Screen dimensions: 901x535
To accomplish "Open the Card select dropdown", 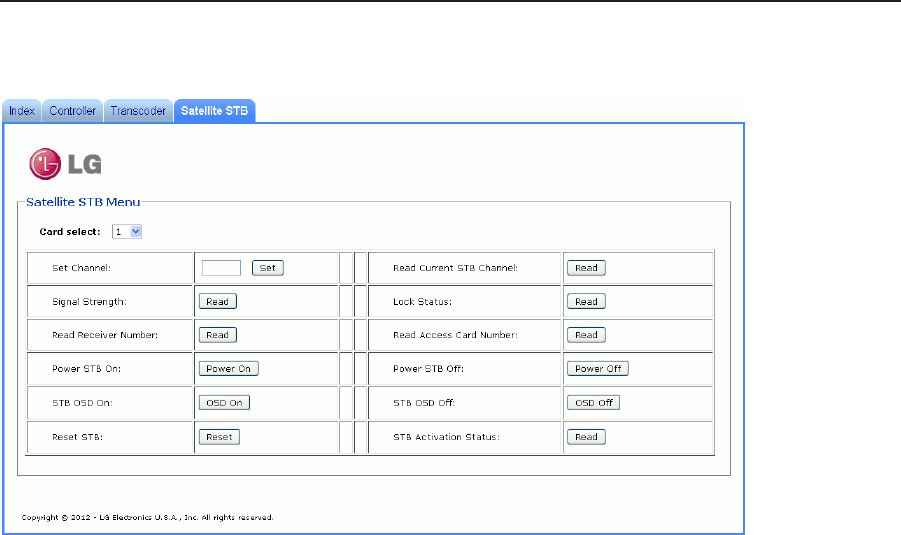I will pyautogui.click(x=127, y=231).
